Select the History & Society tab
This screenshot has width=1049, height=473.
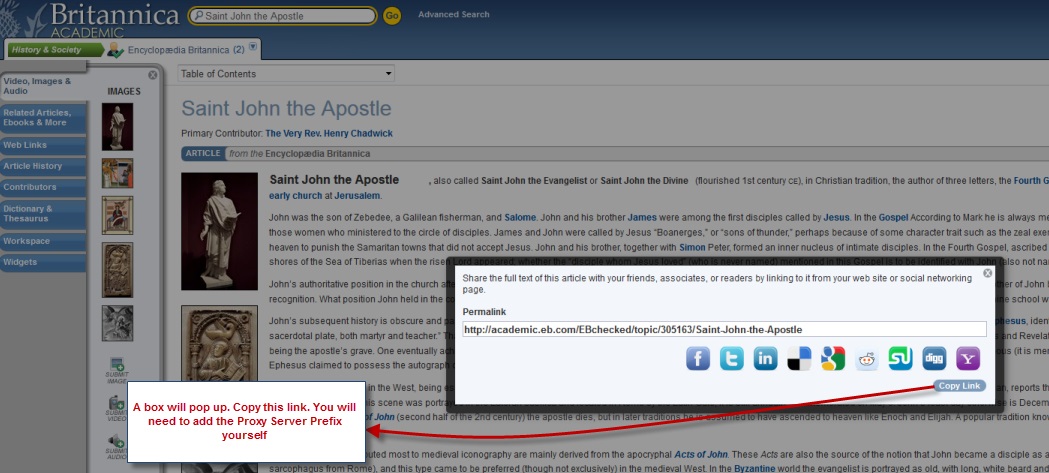coord(56,50)
